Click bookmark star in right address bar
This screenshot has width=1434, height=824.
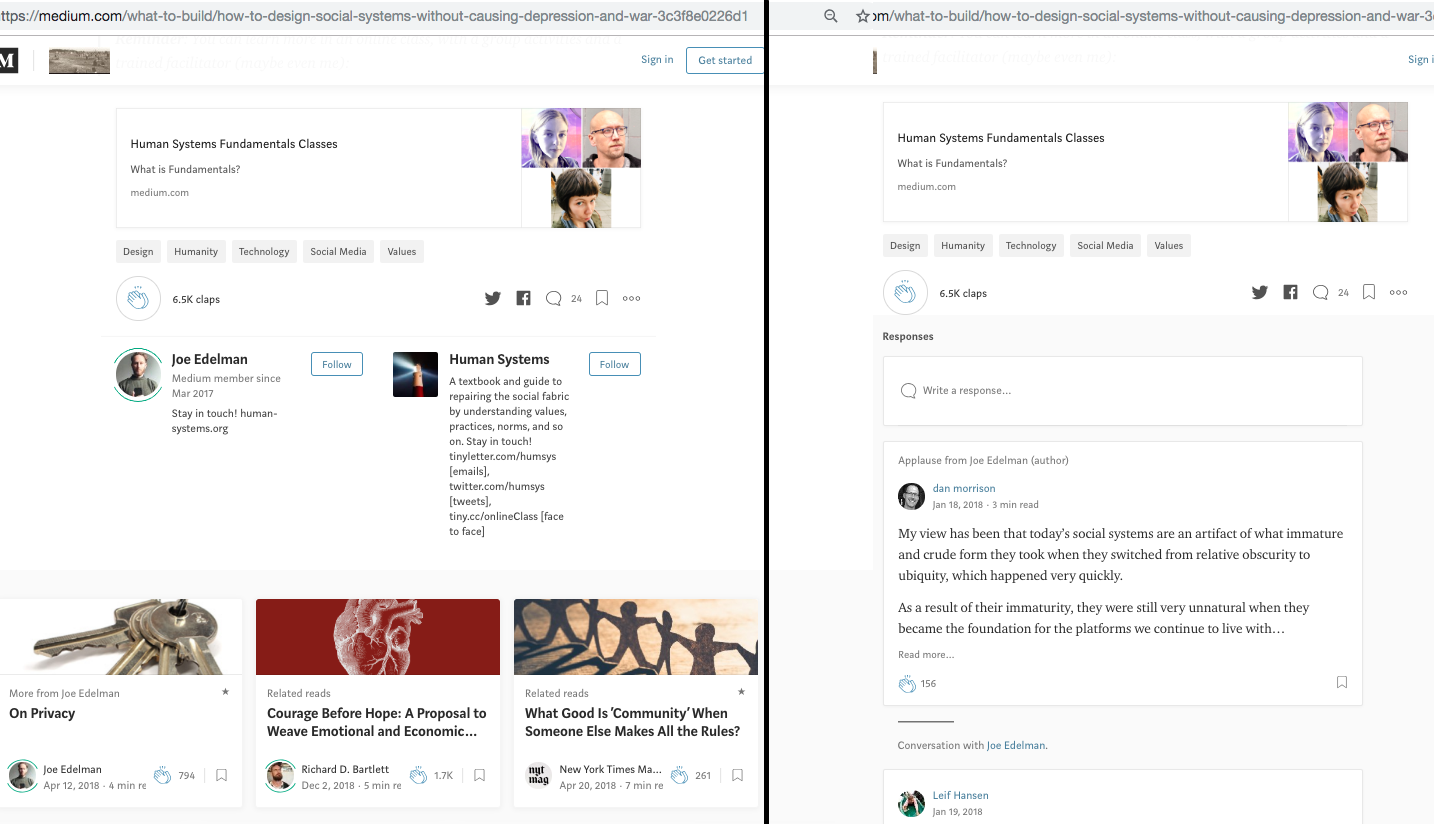tap(863, 16)
